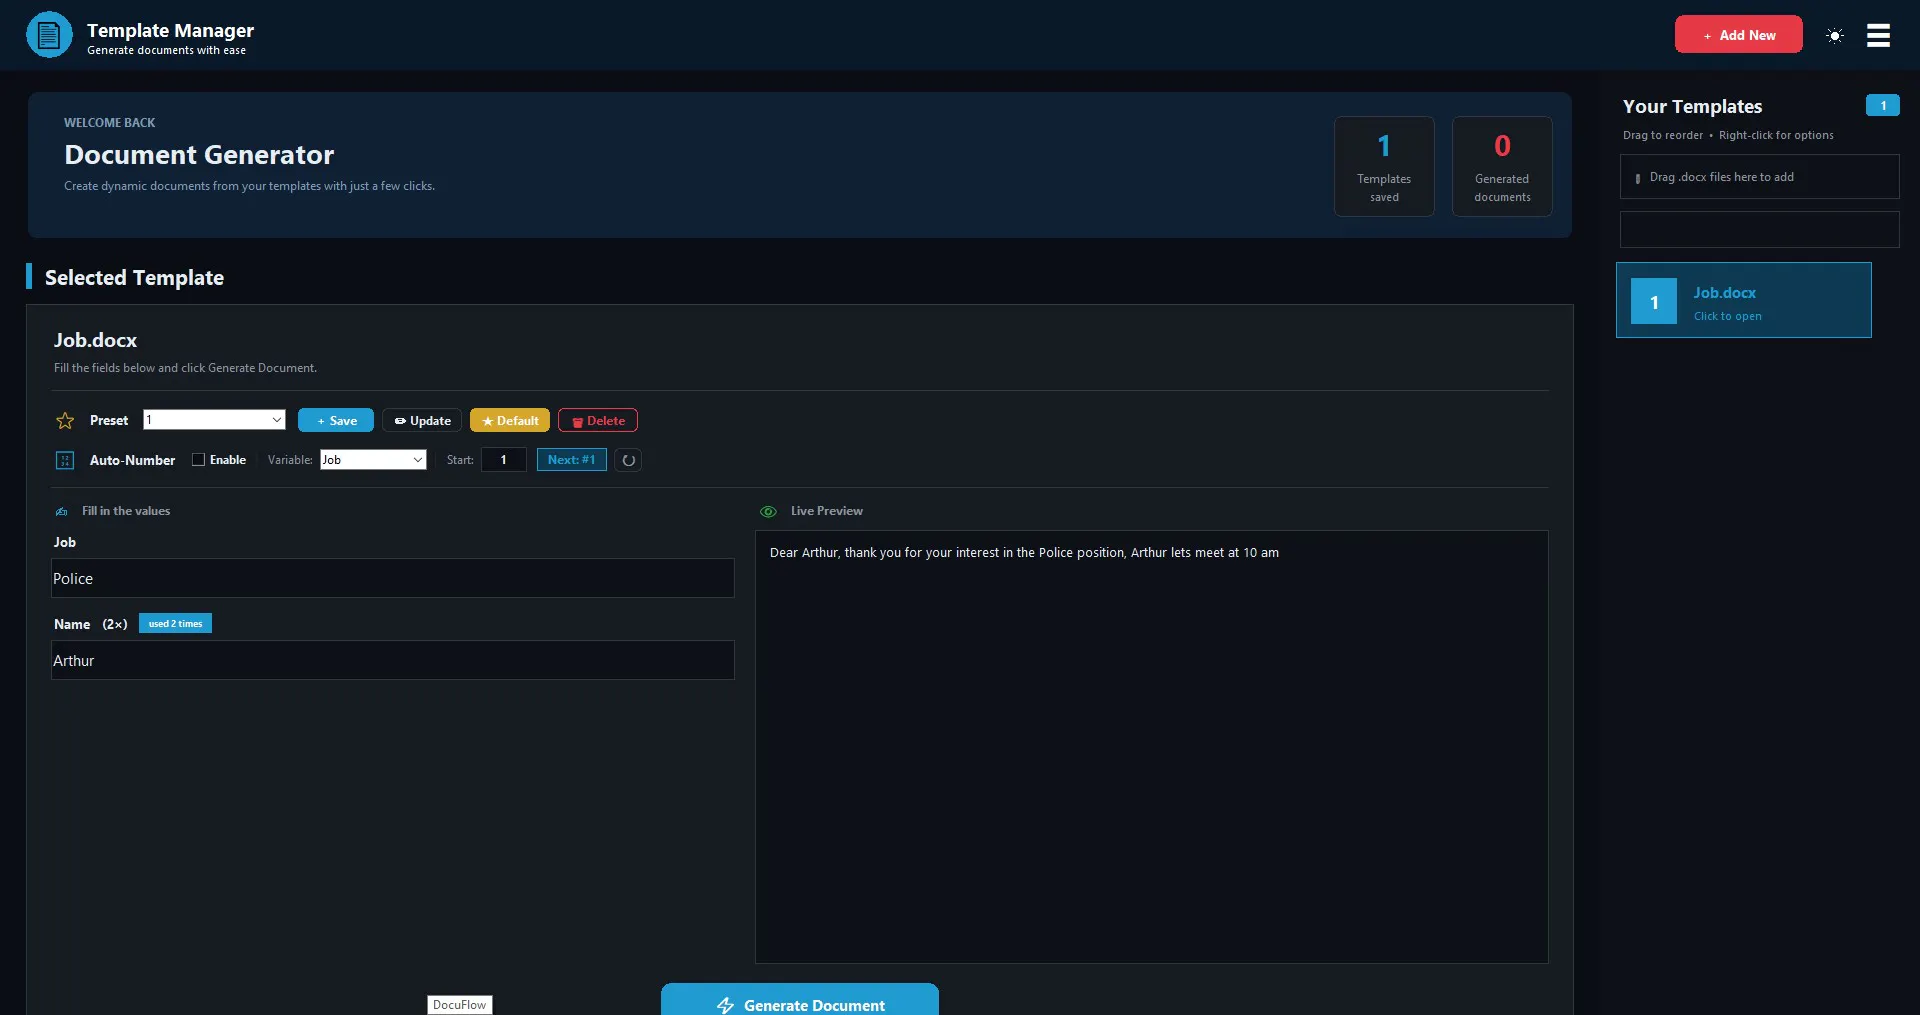Click the Add New button
The width and height of the screenshot is (1920, 1015).
(1738, 34)
